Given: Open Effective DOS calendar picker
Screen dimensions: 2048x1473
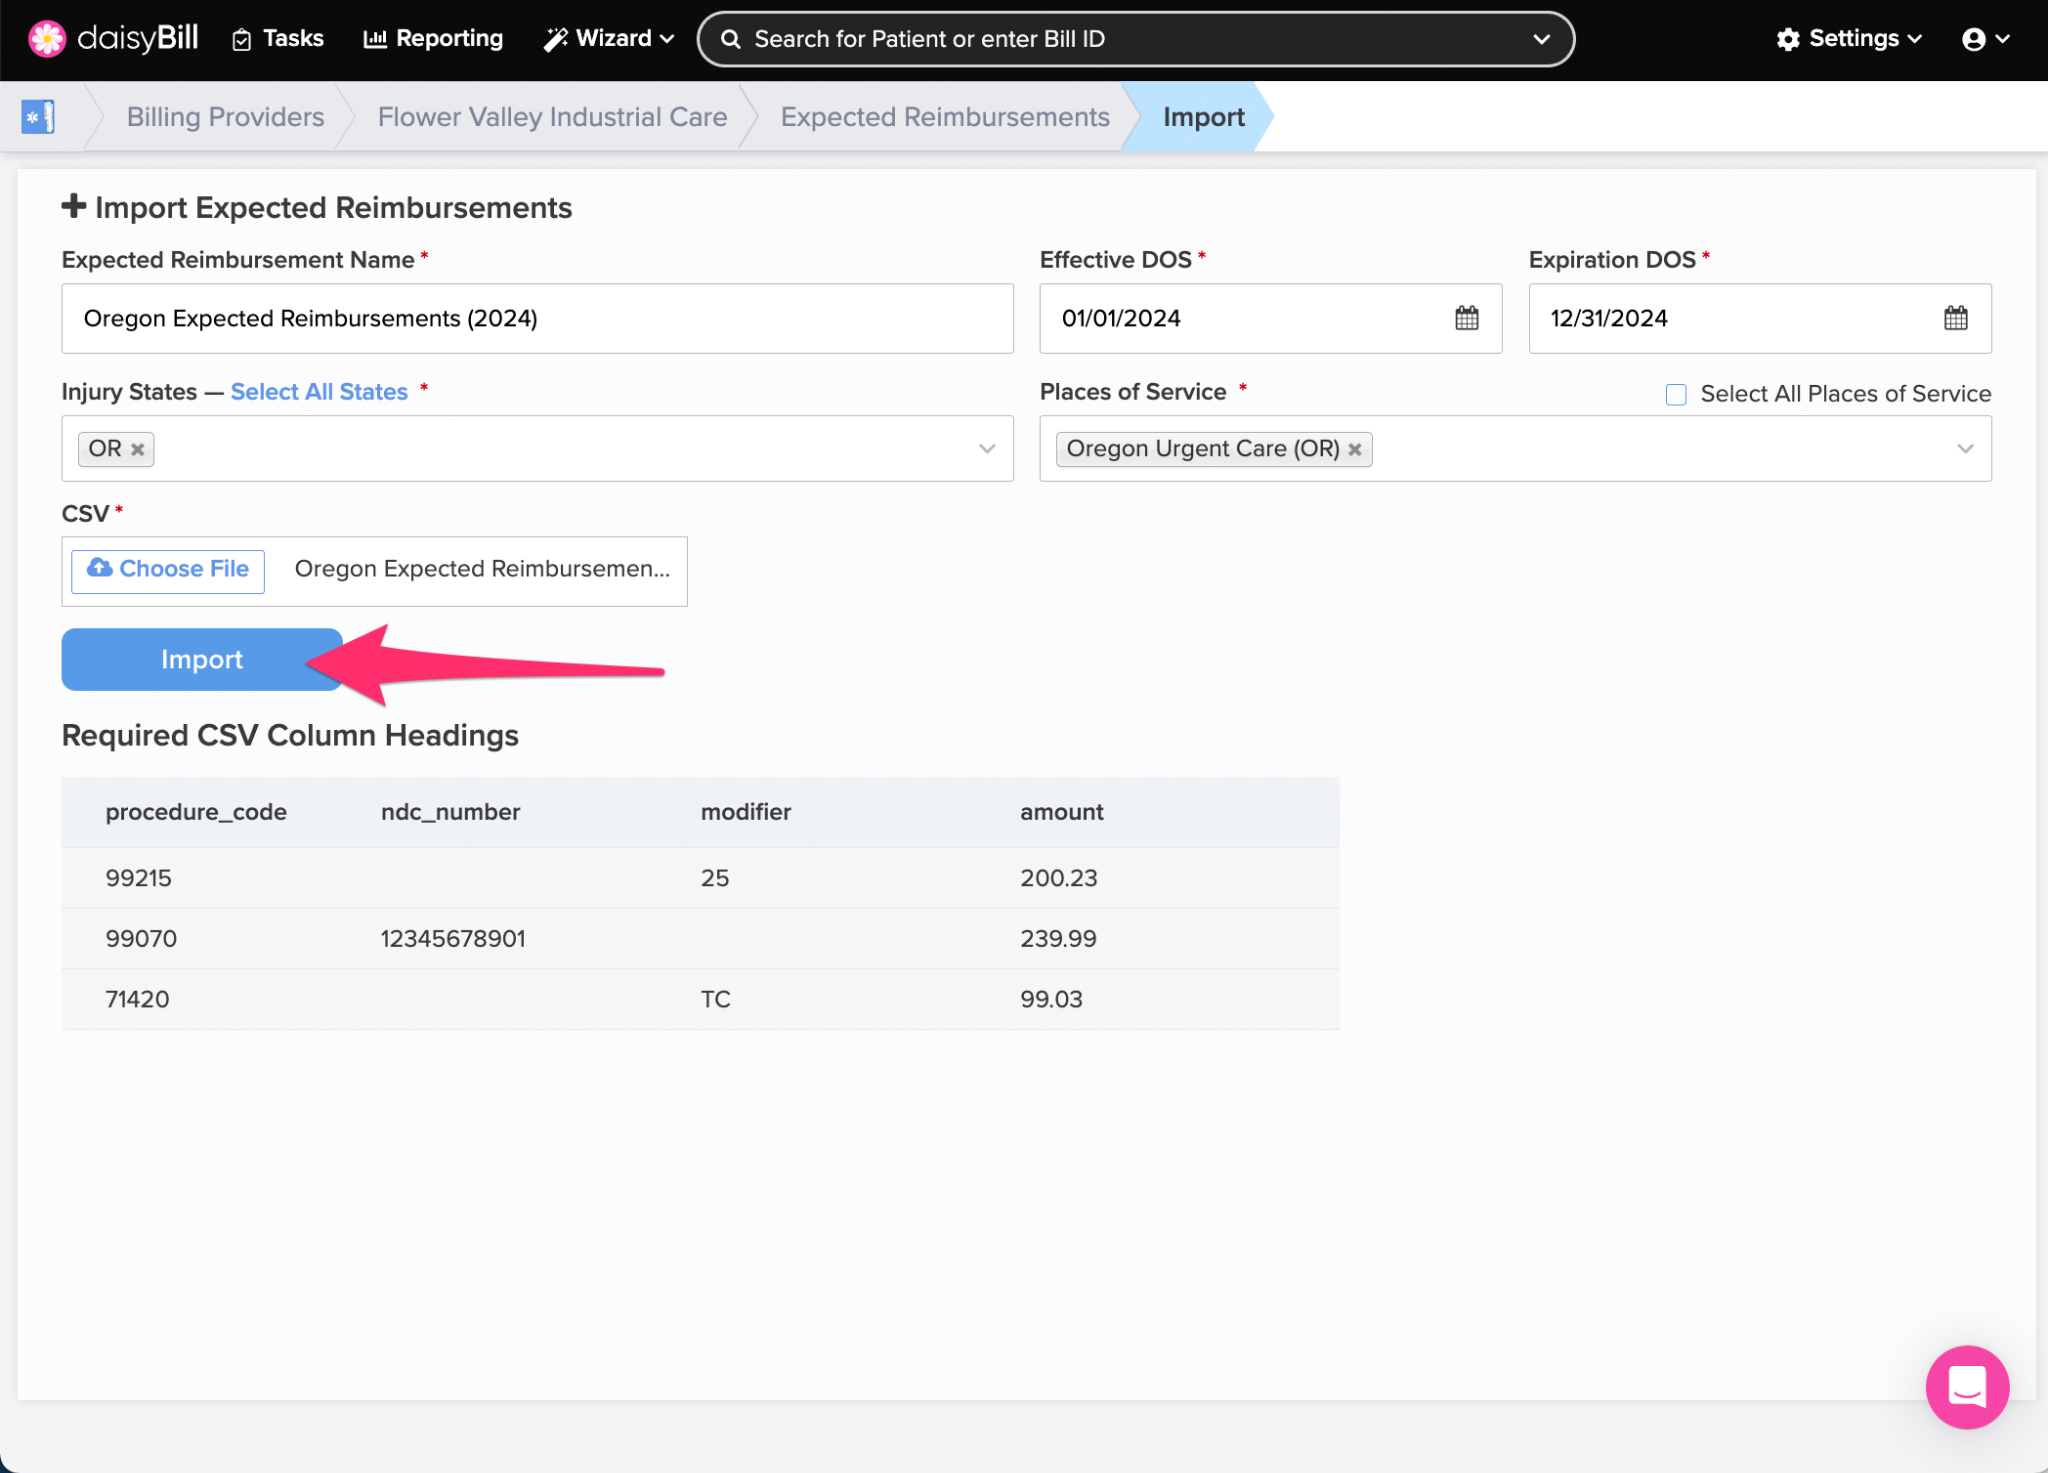Looking at the screenshot, I should (1466, 318).
